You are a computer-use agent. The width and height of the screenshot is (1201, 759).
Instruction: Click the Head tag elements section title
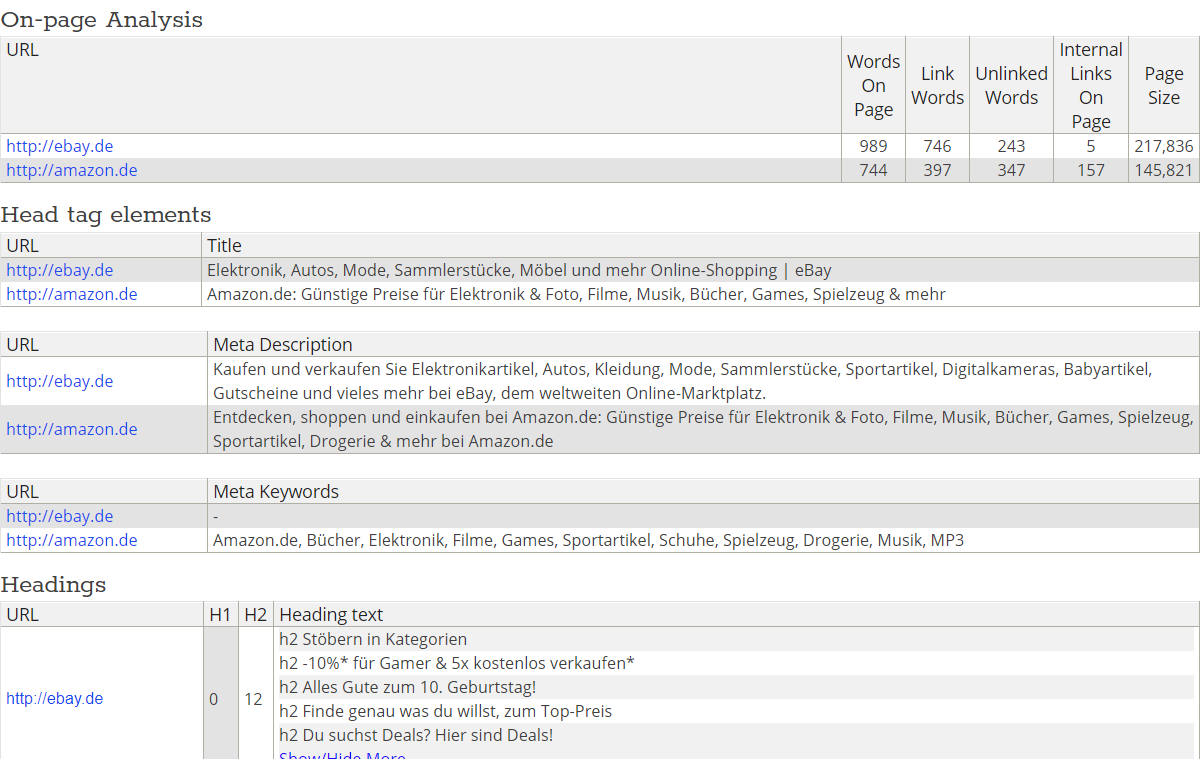click(x=106, y=215)
